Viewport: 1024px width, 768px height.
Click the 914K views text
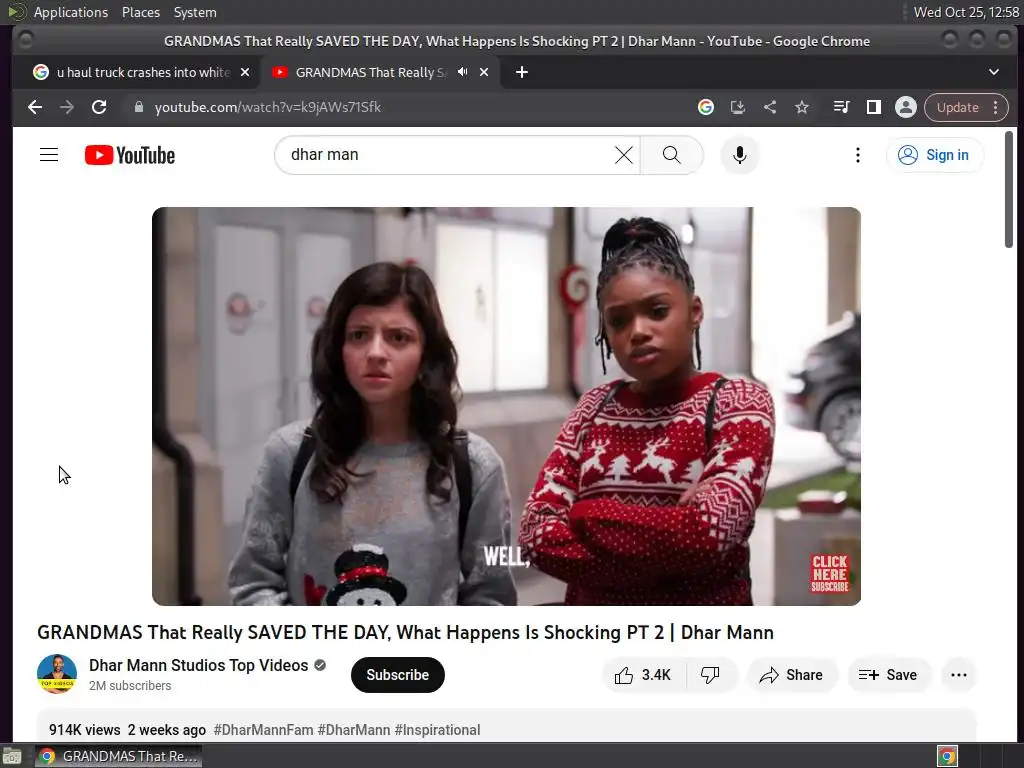(85, 730)
